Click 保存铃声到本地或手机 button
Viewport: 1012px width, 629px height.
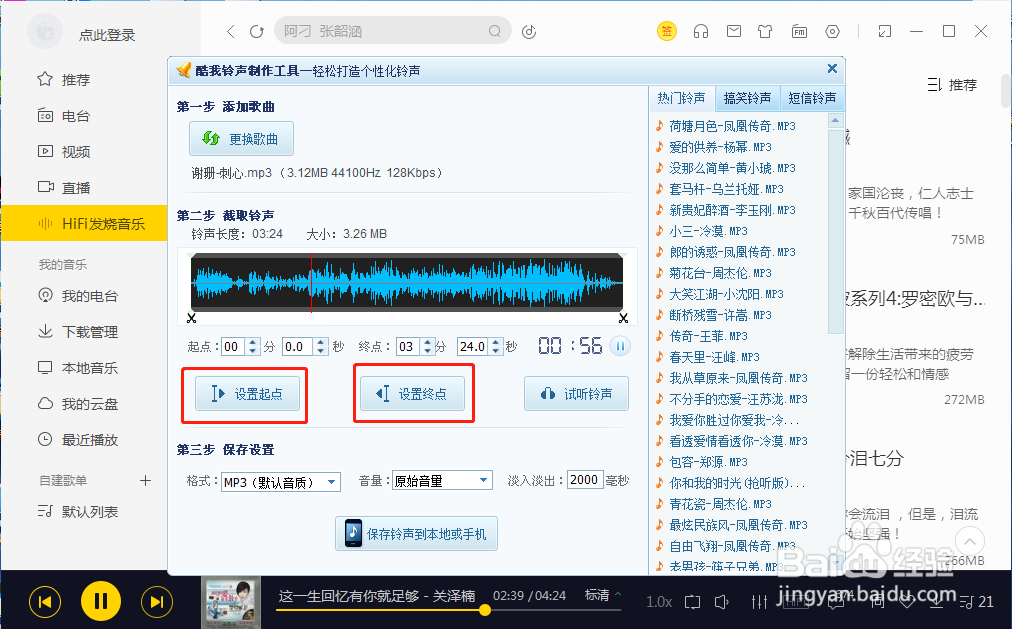click(x=416, y=534)
